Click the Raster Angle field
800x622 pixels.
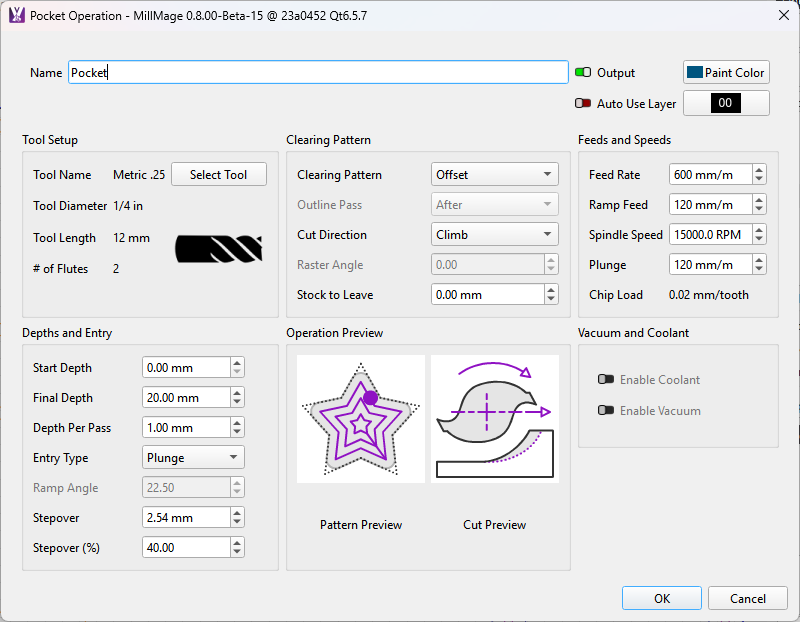click(x=487, y=265)
